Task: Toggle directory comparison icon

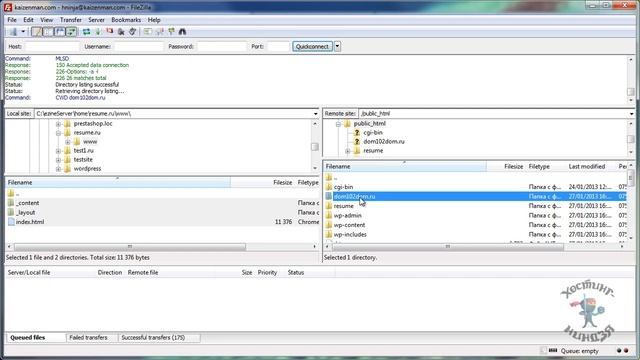Action: (159, 31)
